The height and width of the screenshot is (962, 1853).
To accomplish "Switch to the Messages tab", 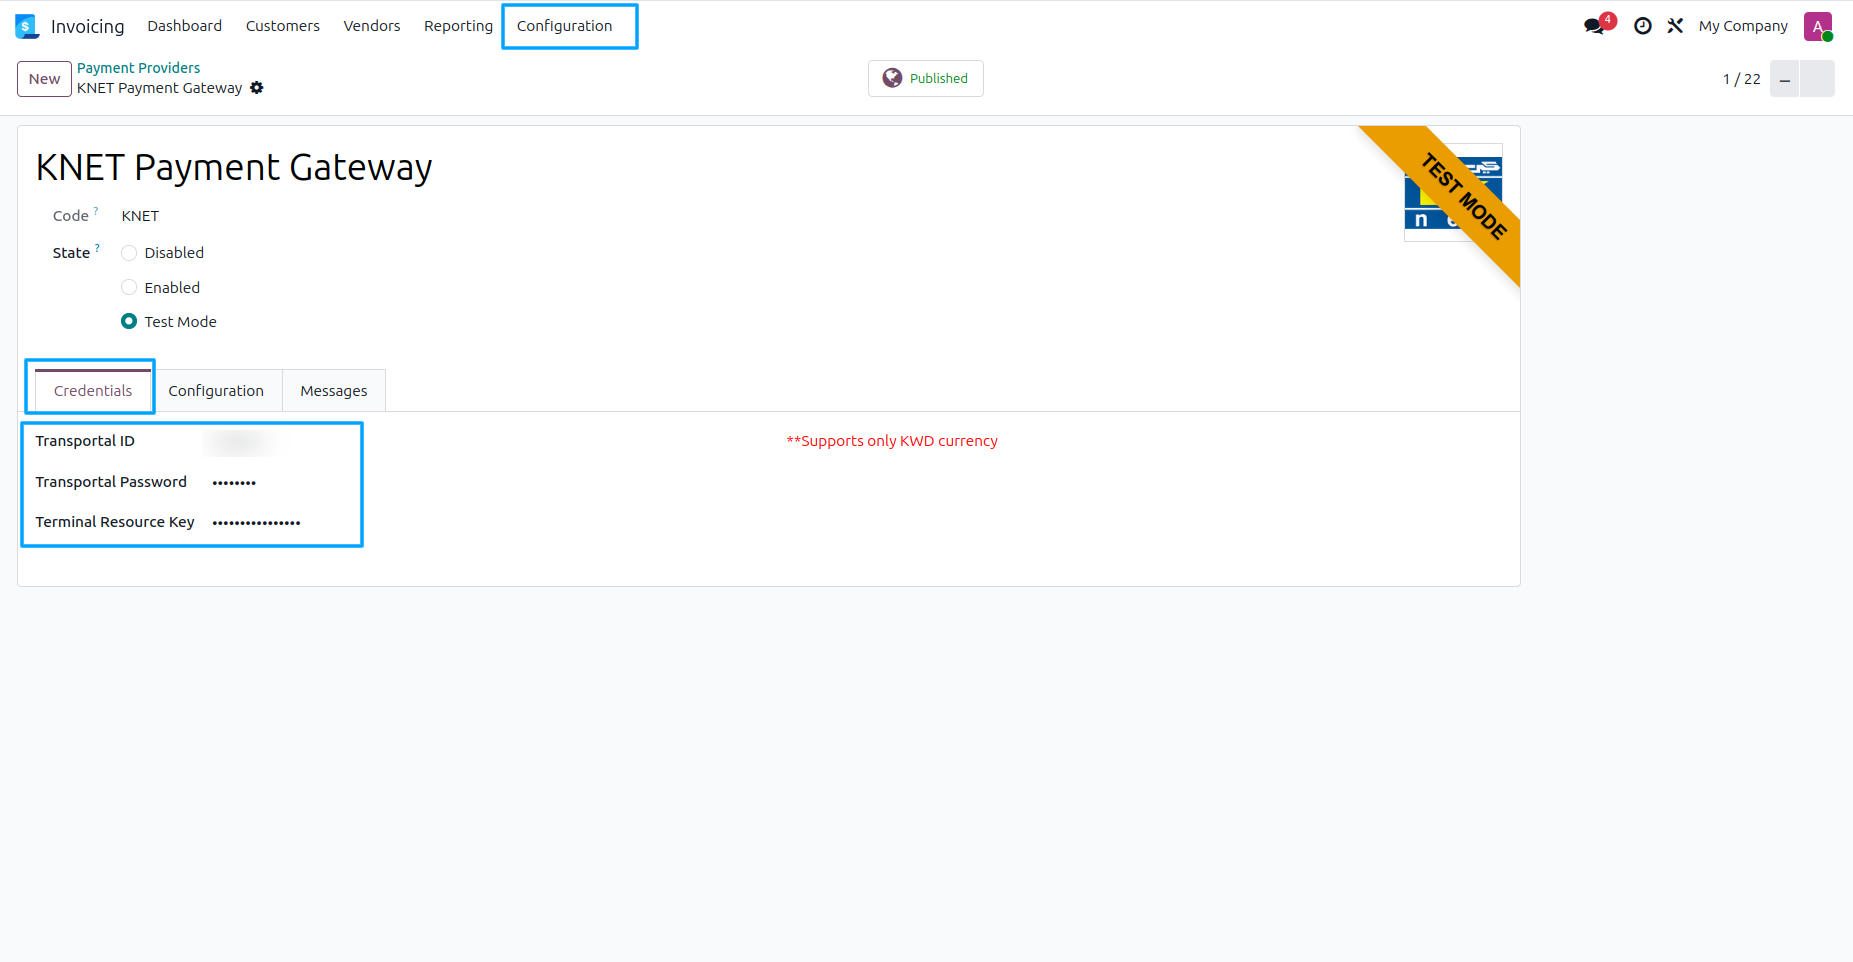I will pos(334,391).
